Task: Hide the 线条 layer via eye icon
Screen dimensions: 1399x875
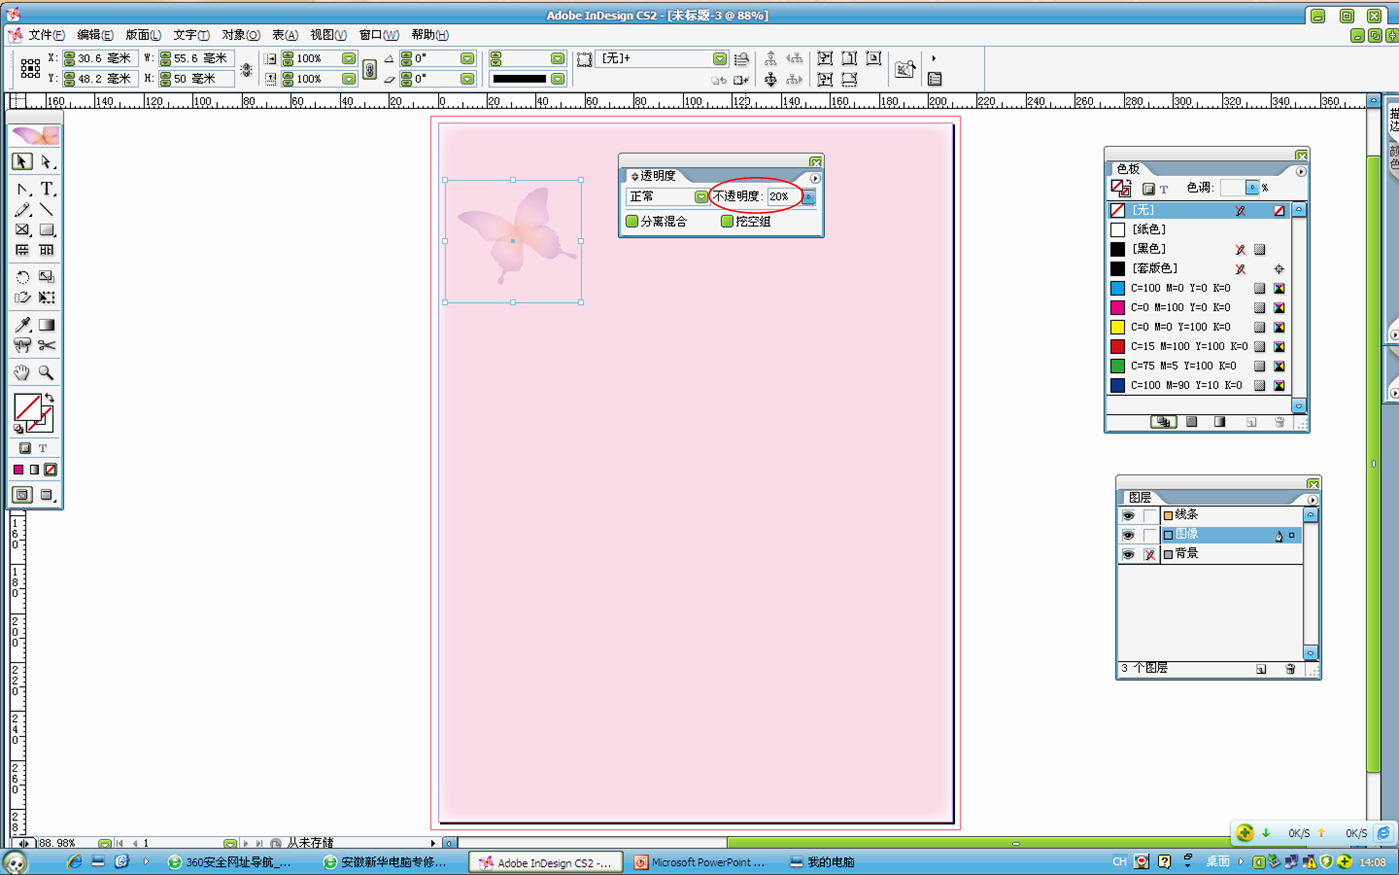Action: click(x=1128, y=516)
